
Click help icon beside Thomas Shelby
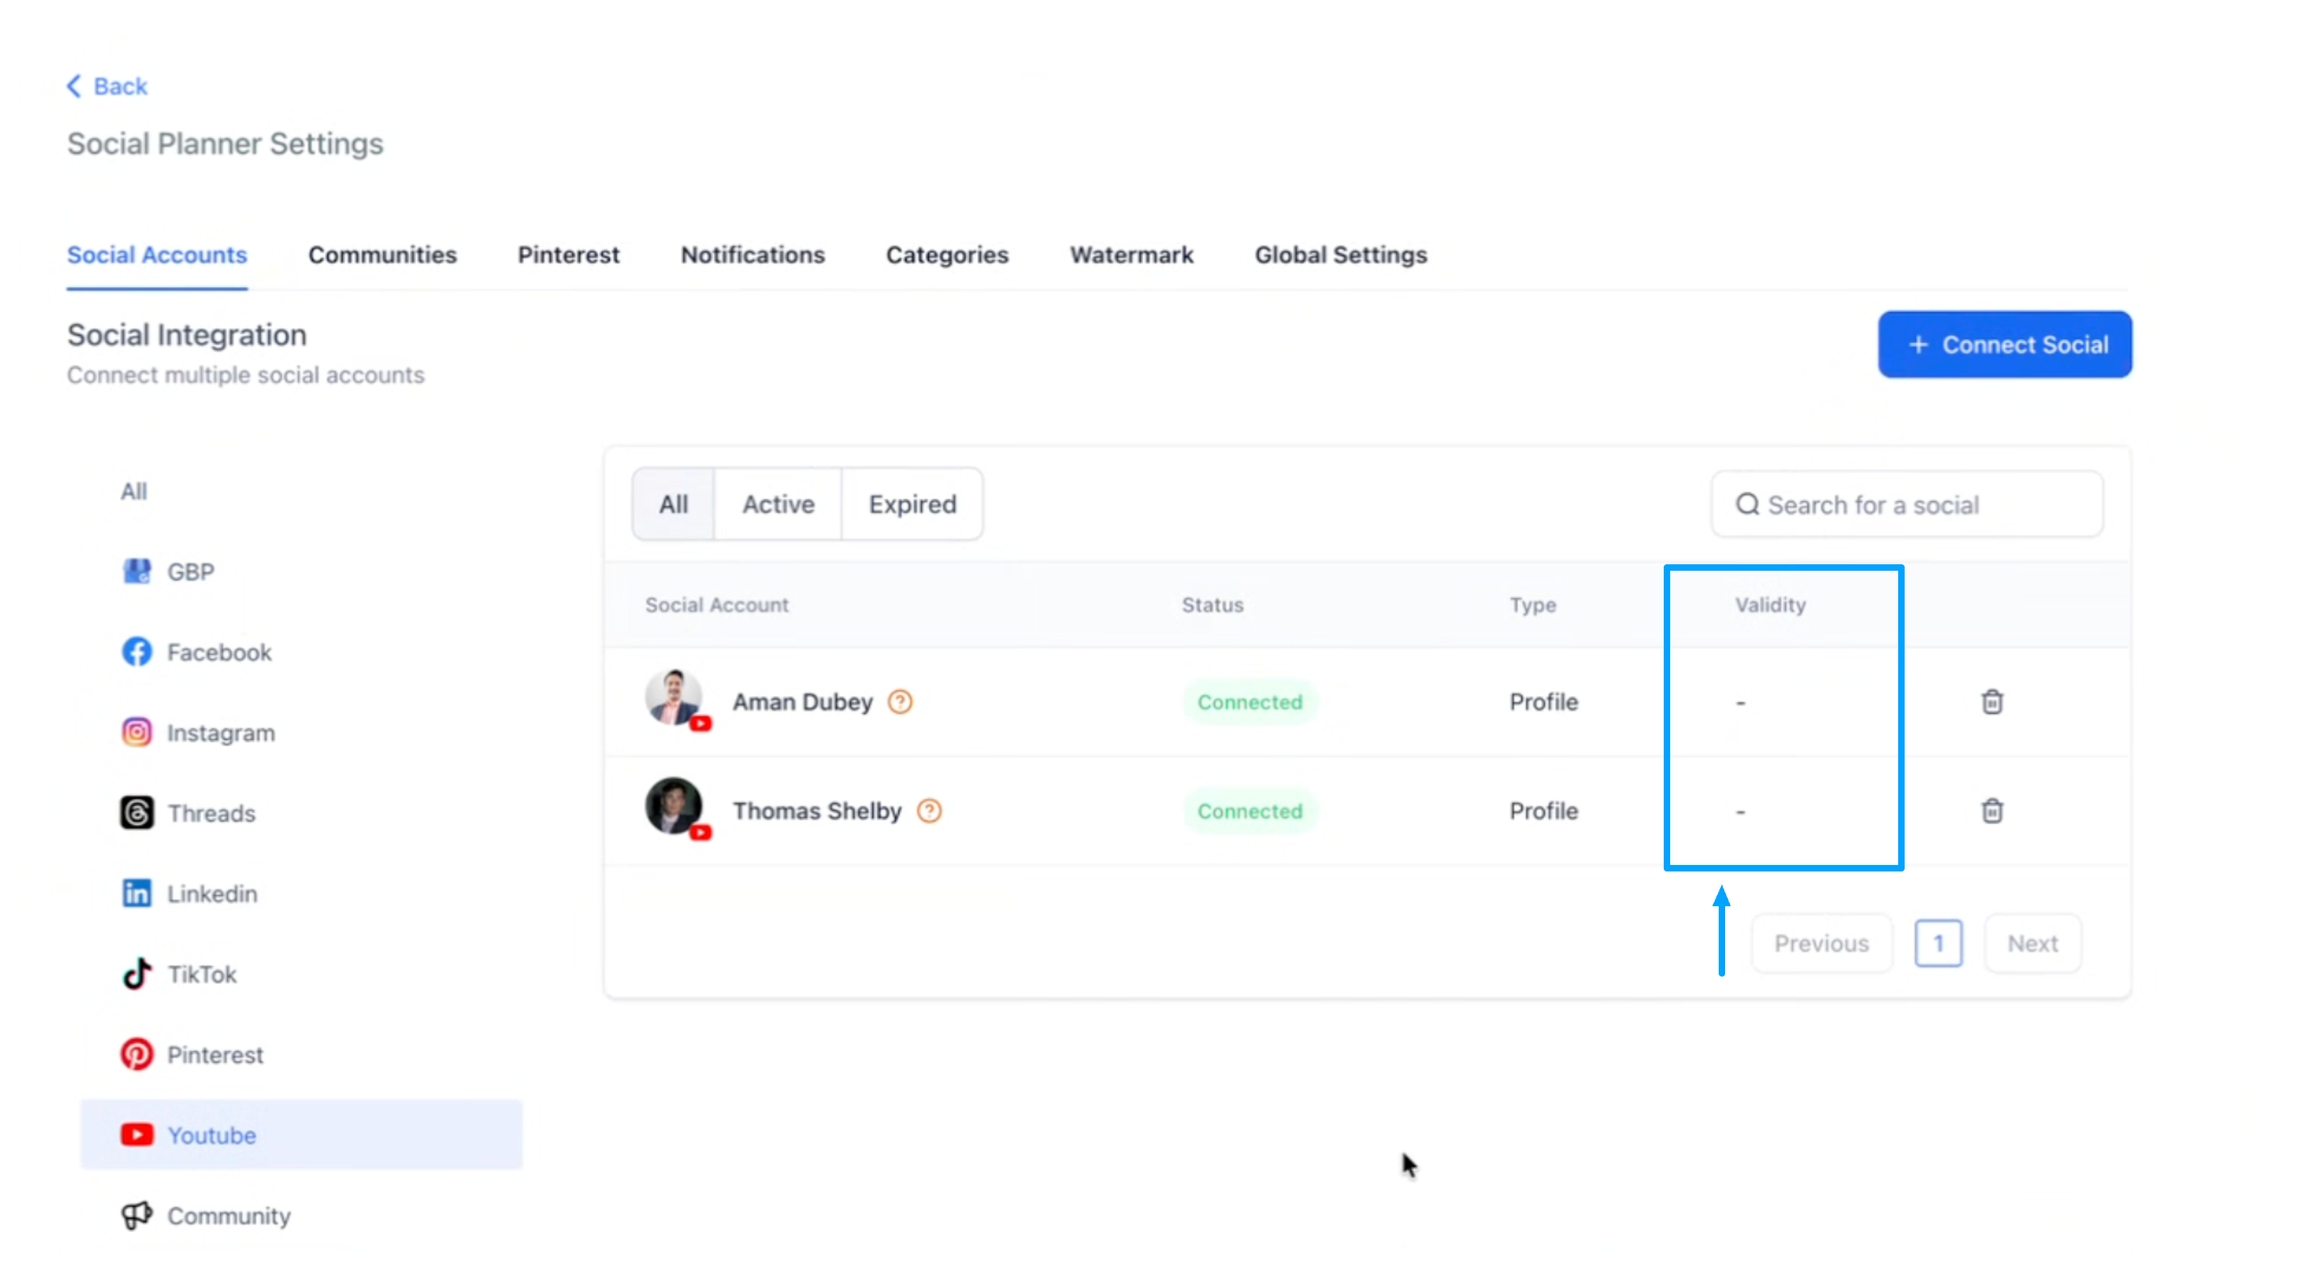pos(929,811)
